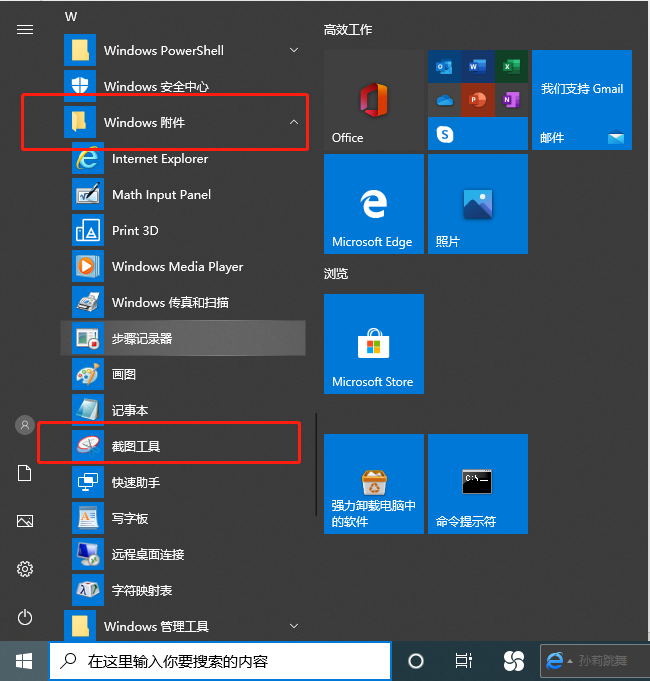The height and width of the screenshot is (681, 650).
Task: Click the 高效工作 group heading
Action: pyautogui.click(x=348, y=30)
